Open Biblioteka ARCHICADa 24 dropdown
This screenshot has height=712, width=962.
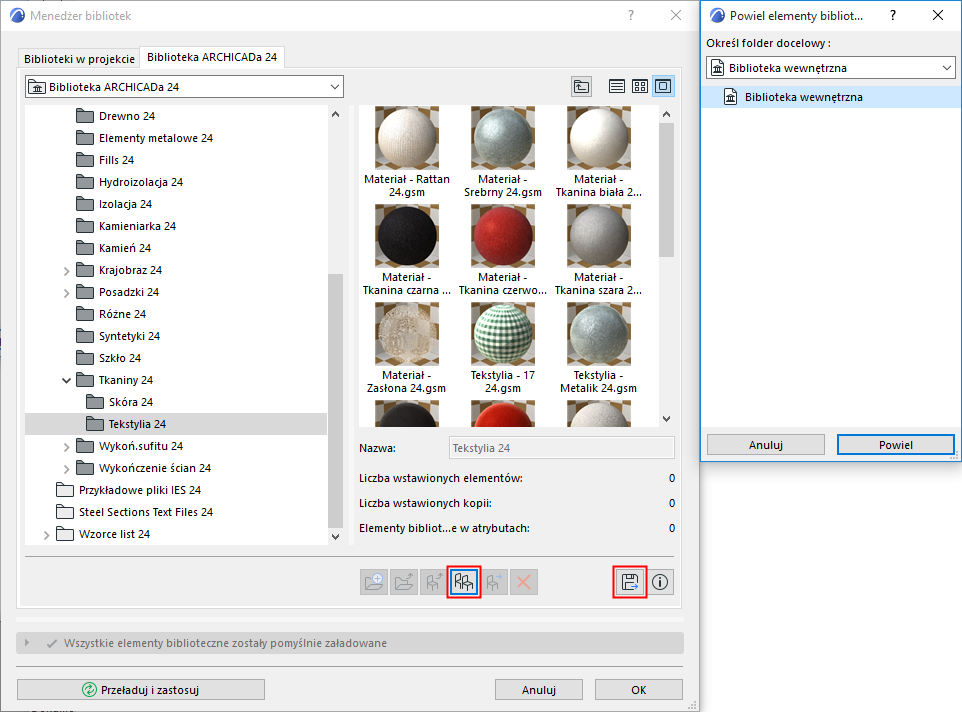tap(184, 87)
